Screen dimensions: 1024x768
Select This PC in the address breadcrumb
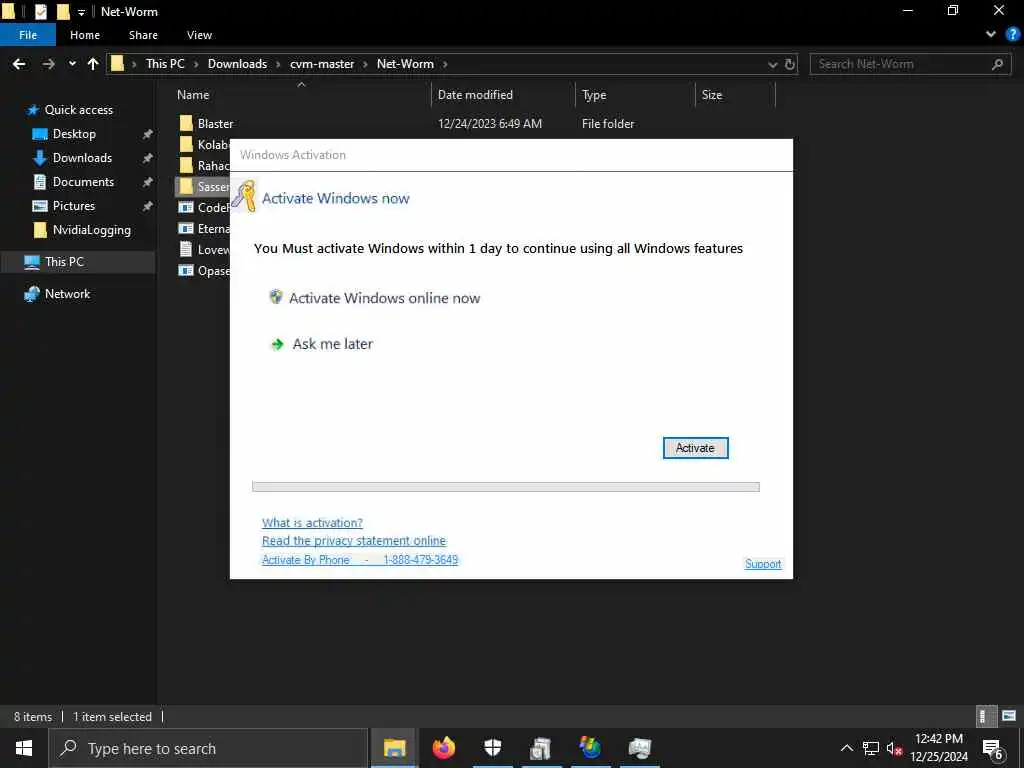(x=165, y=64)
